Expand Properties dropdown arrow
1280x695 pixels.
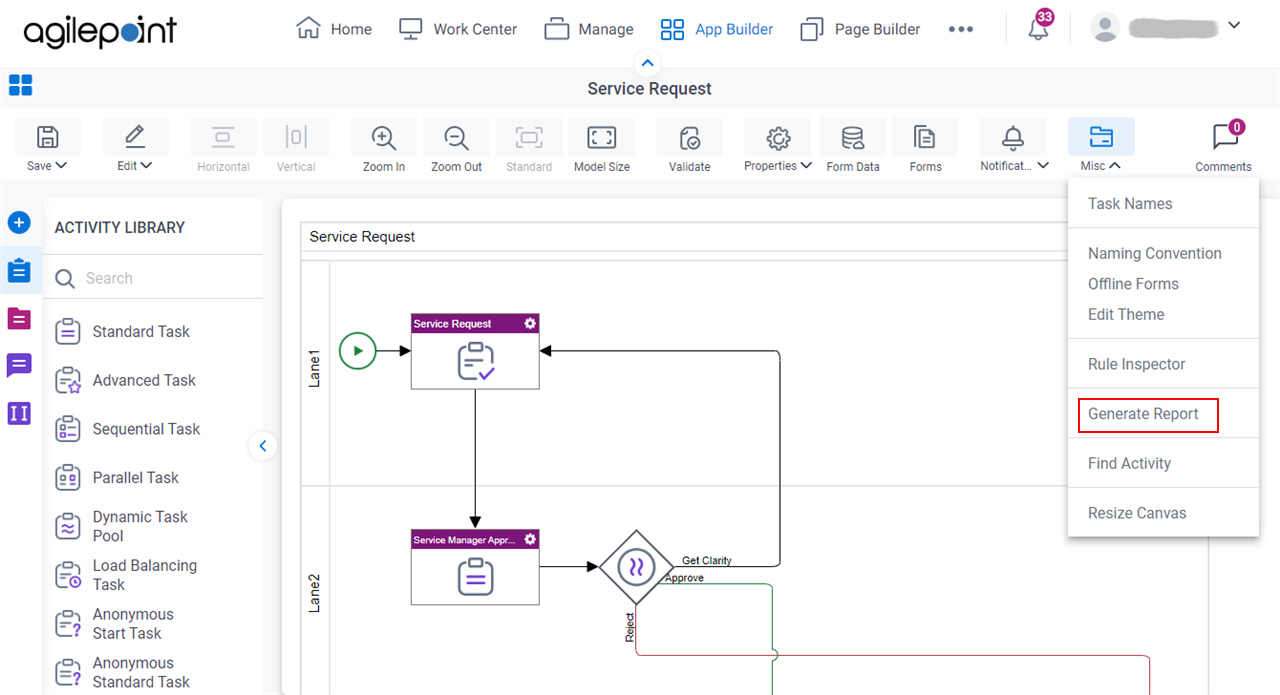pos(805,166)
